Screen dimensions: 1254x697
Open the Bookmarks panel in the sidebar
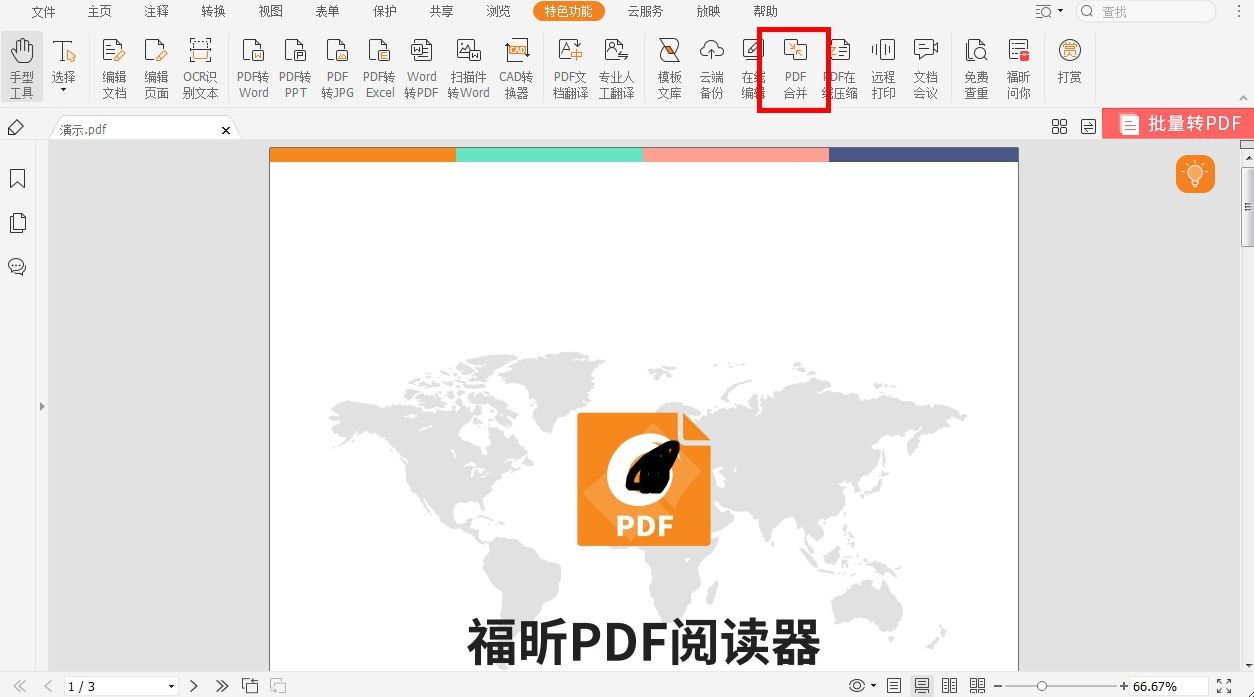click(17, 178)
